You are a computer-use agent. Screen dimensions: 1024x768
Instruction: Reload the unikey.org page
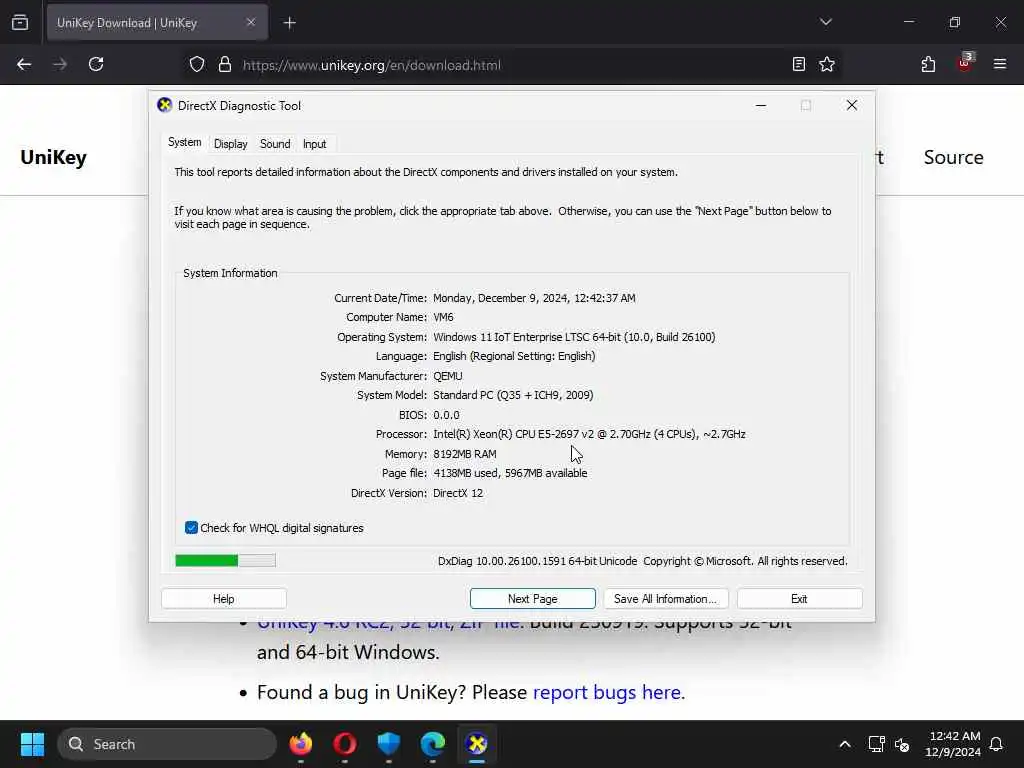(x=96, y=64)
